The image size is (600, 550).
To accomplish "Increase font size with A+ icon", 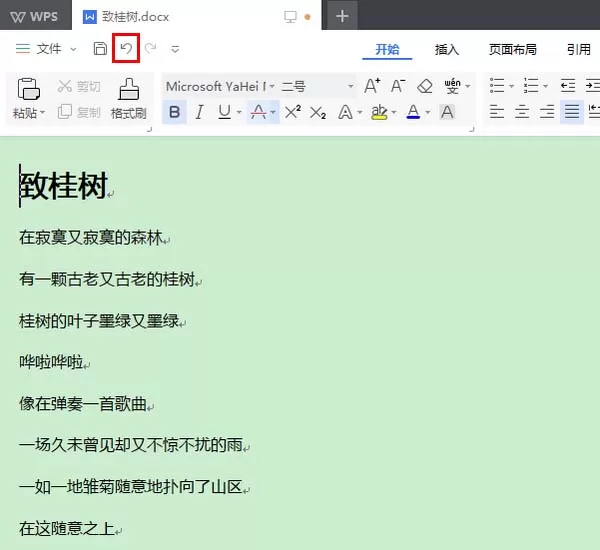I will point(372,86).
